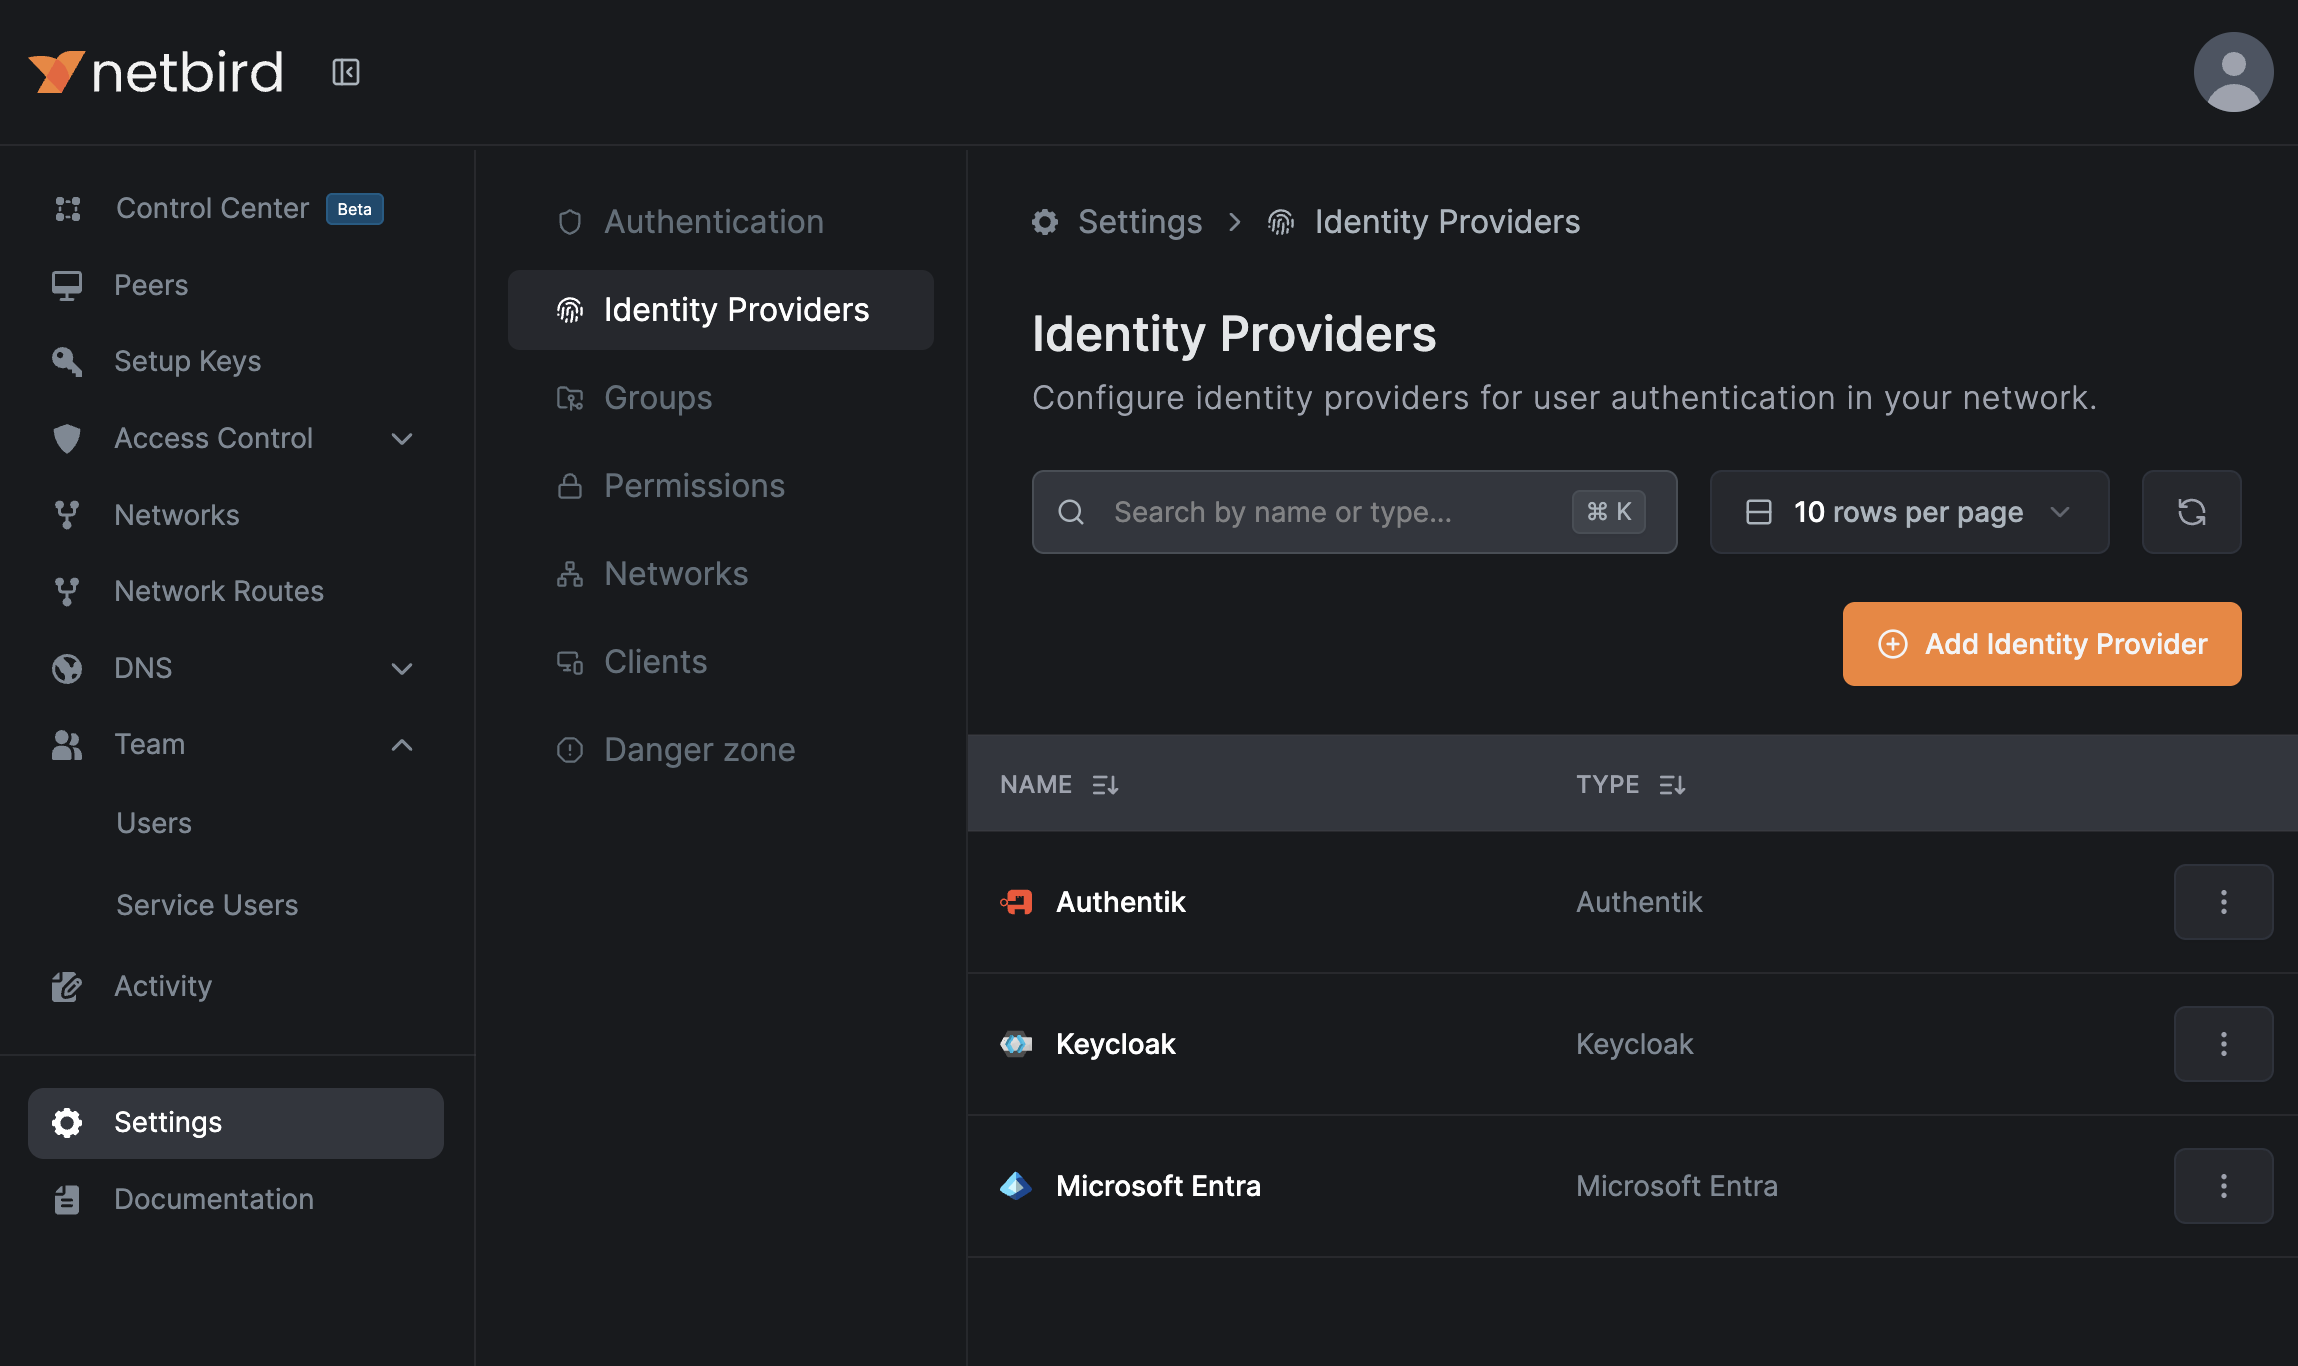This screenshot has height=1366, width=2298.
Task: Open the Settings breadcrumb link
Action: (x=1140, y=221)
